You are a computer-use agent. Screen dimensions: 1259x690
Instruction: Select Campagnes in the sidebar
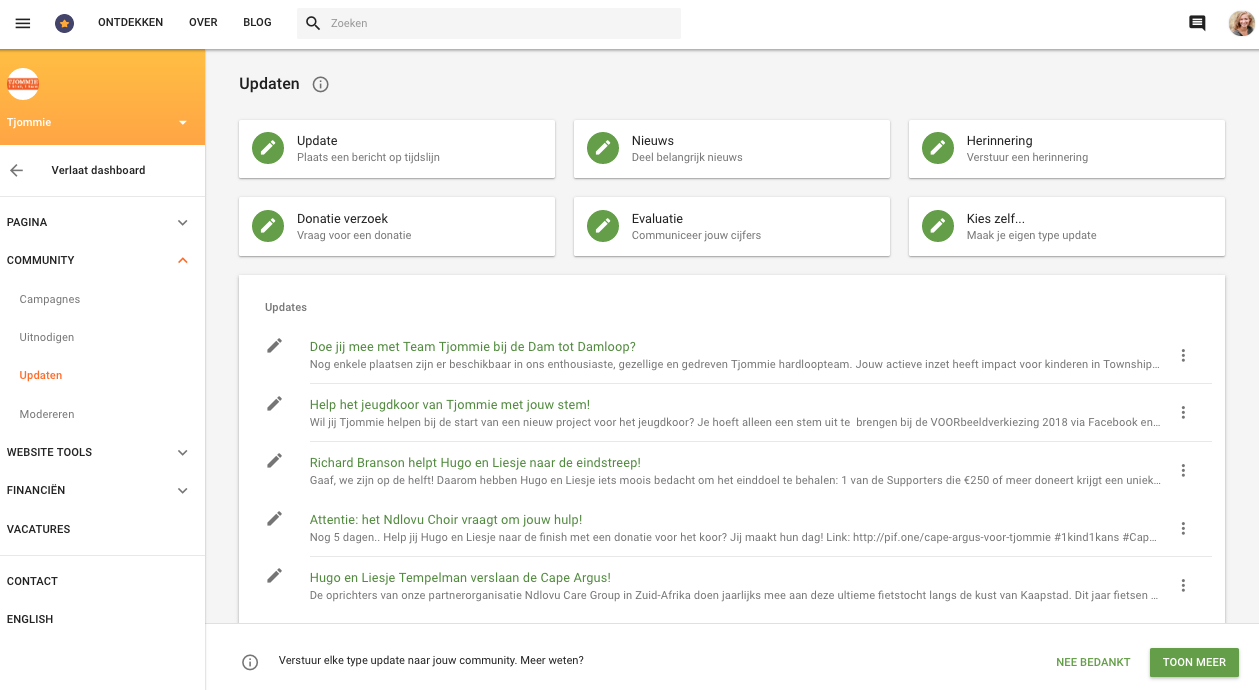point(50,299)
